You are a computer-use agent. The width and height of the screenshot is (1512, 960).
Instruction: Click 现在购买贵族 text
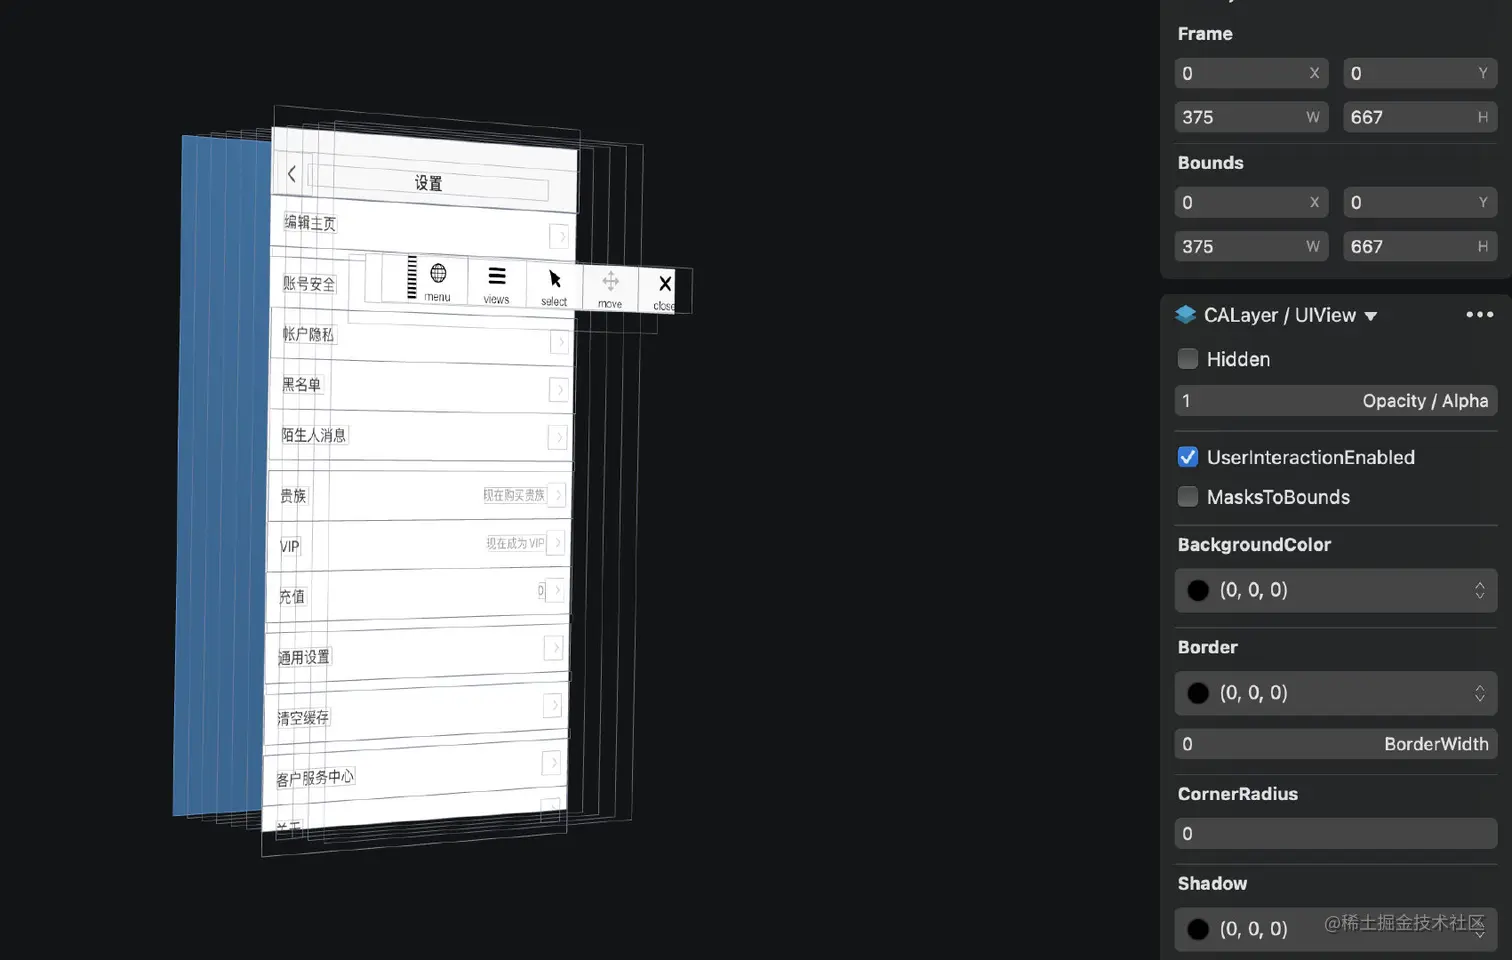(514, 495)
